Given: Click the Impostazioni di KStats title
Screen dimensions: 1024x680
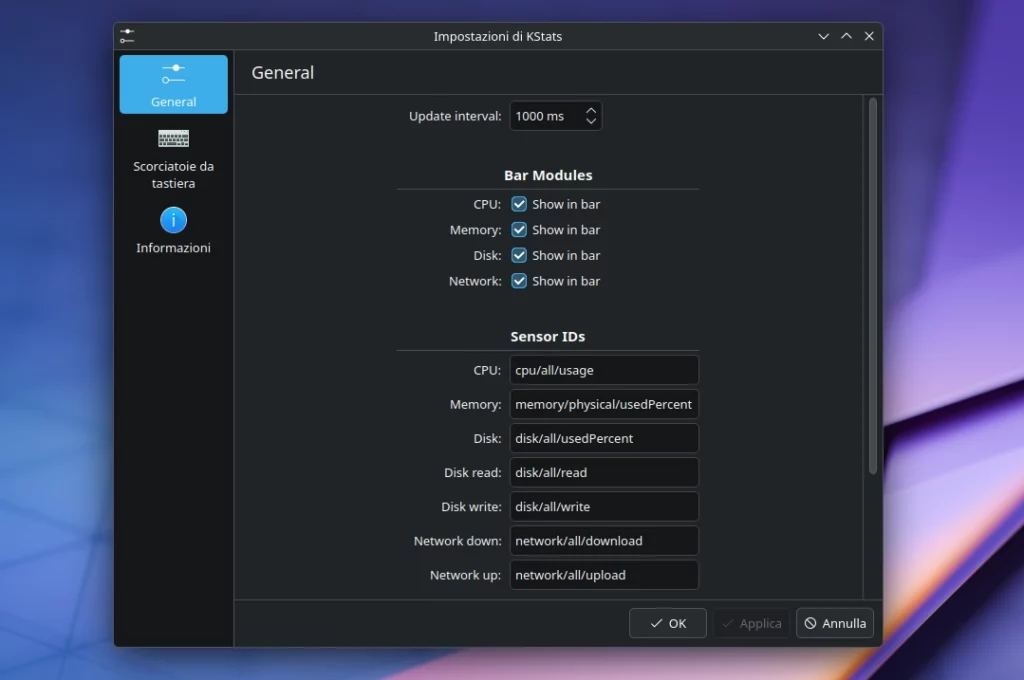Looking at the screenshot, I should [498, 37].
